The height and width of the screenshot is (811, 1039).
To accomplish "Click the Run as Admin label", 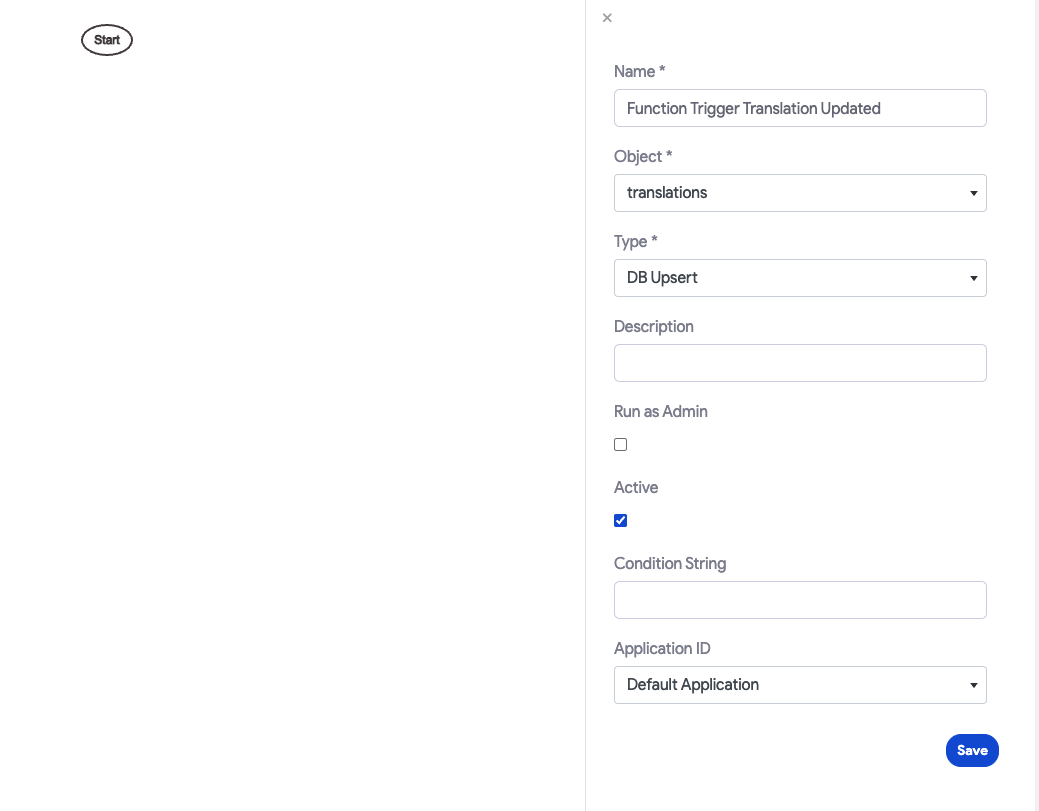I will [660, 411].
